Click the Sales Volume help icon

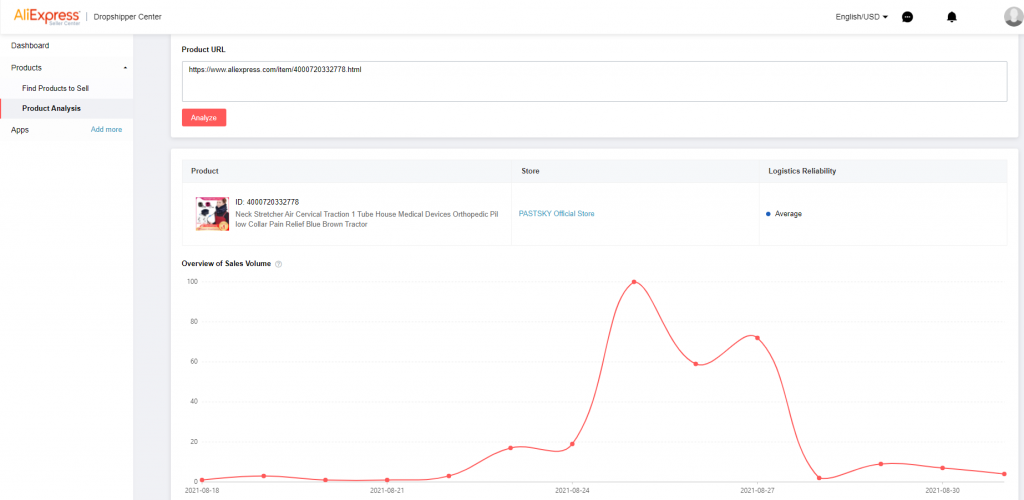(x=278, y=264)
